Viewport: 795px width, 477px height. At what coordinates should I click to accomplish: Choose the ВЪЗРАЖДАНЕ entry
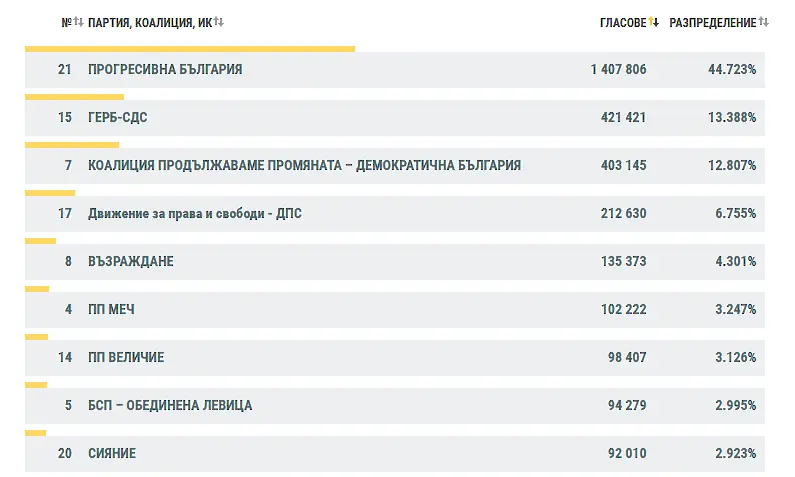[x=131, y=262]
